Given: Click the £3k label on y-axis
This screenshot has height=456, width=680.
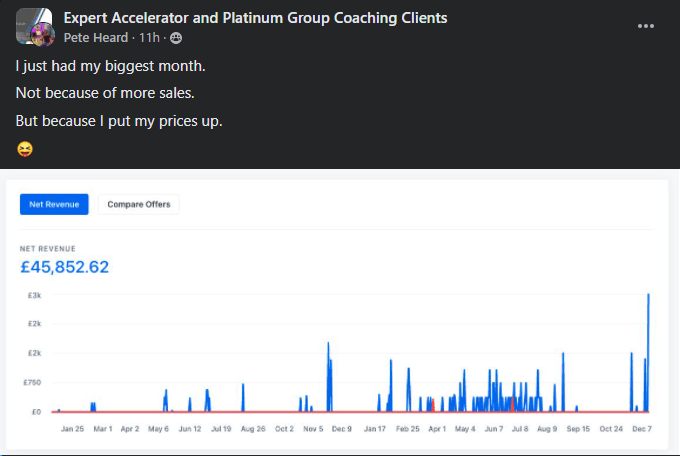Looking at the screenshot, I should point(33,295).
